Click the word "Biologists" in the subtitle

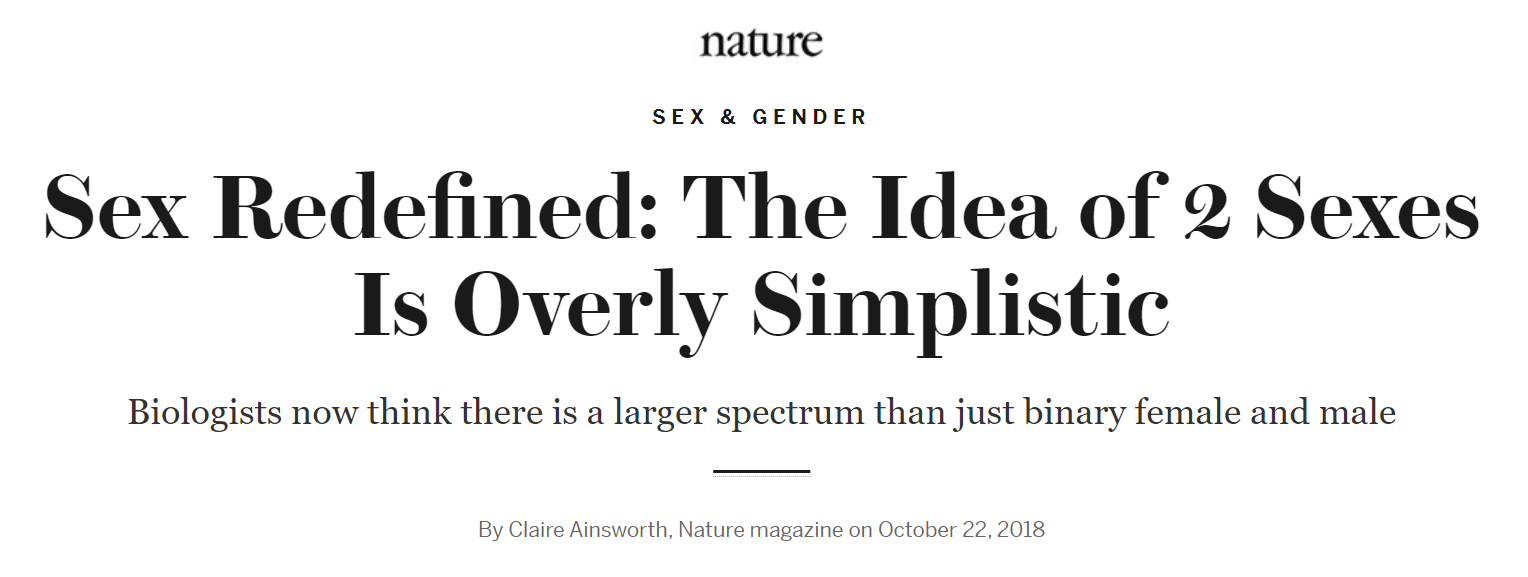(205, 412)
